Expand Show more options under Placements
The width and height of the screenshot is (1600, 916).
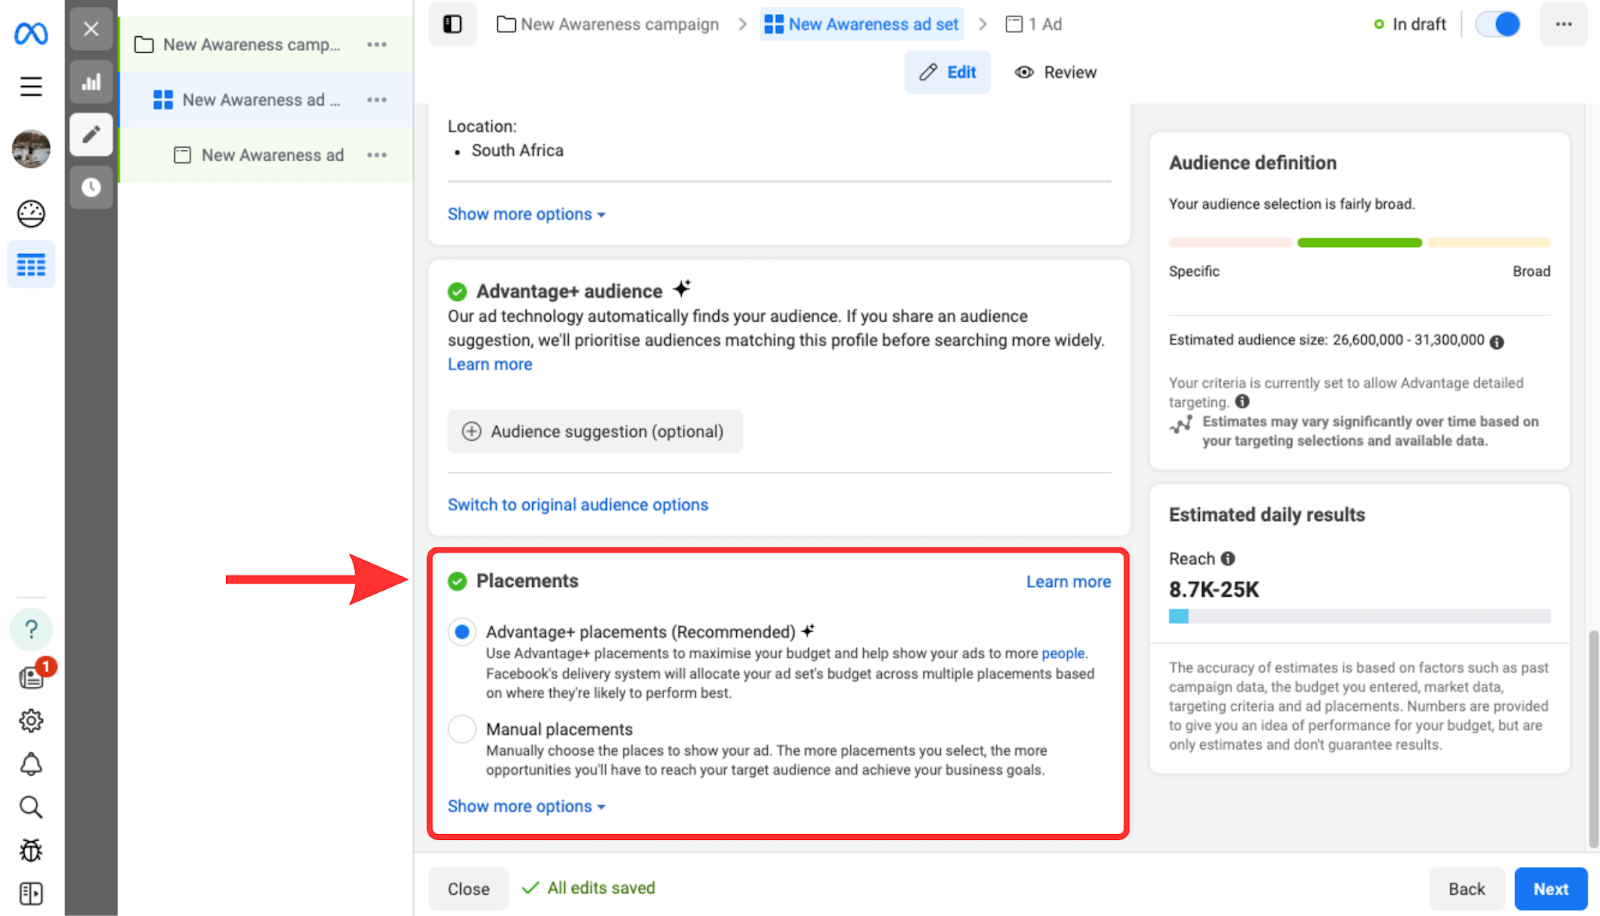click(x=526, y=806)
